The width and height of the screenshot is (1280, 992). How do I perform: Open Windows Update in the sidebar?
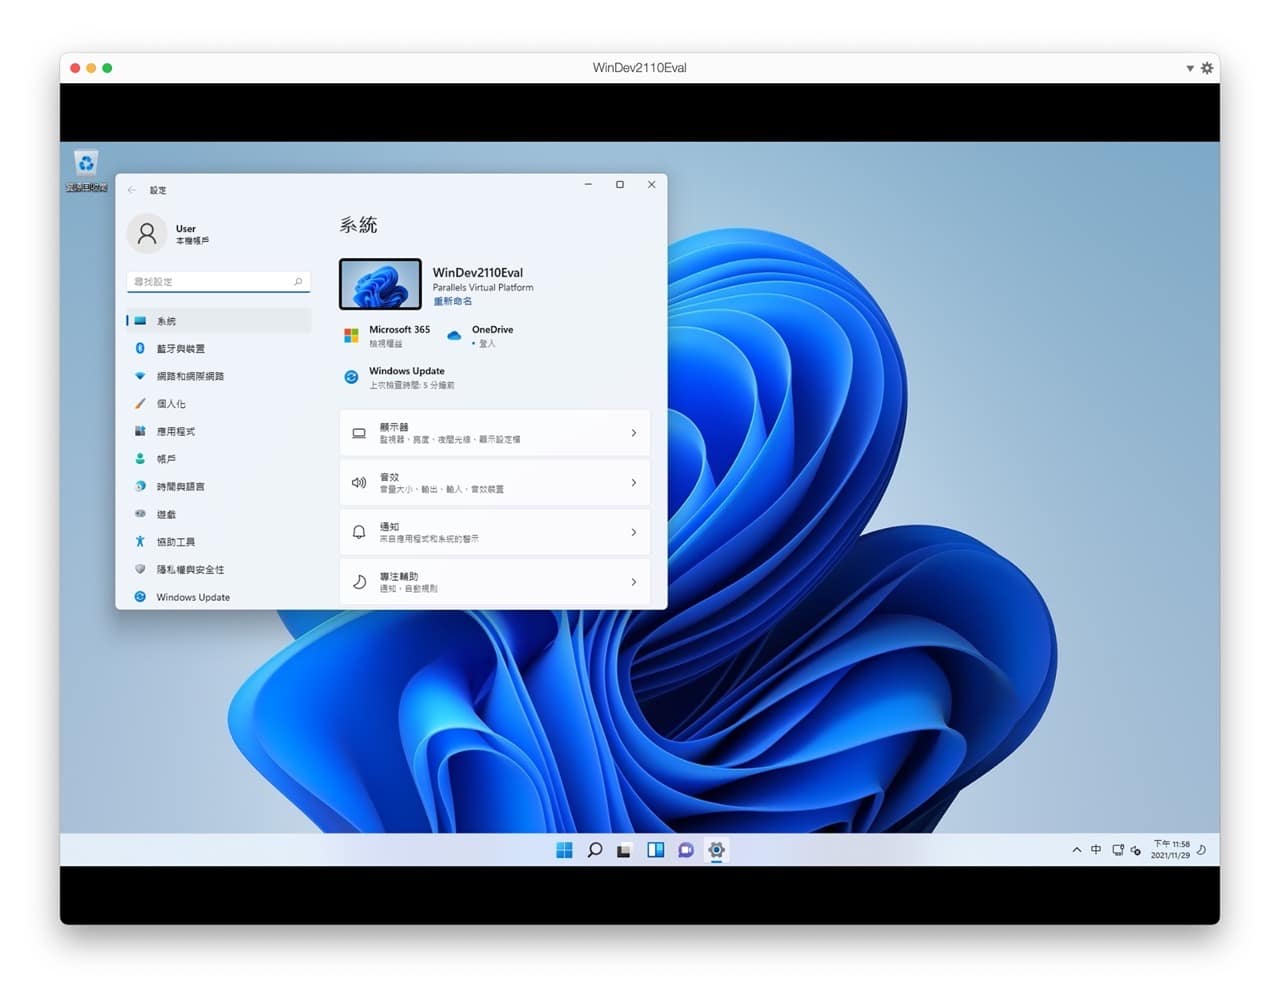point(218,597)
